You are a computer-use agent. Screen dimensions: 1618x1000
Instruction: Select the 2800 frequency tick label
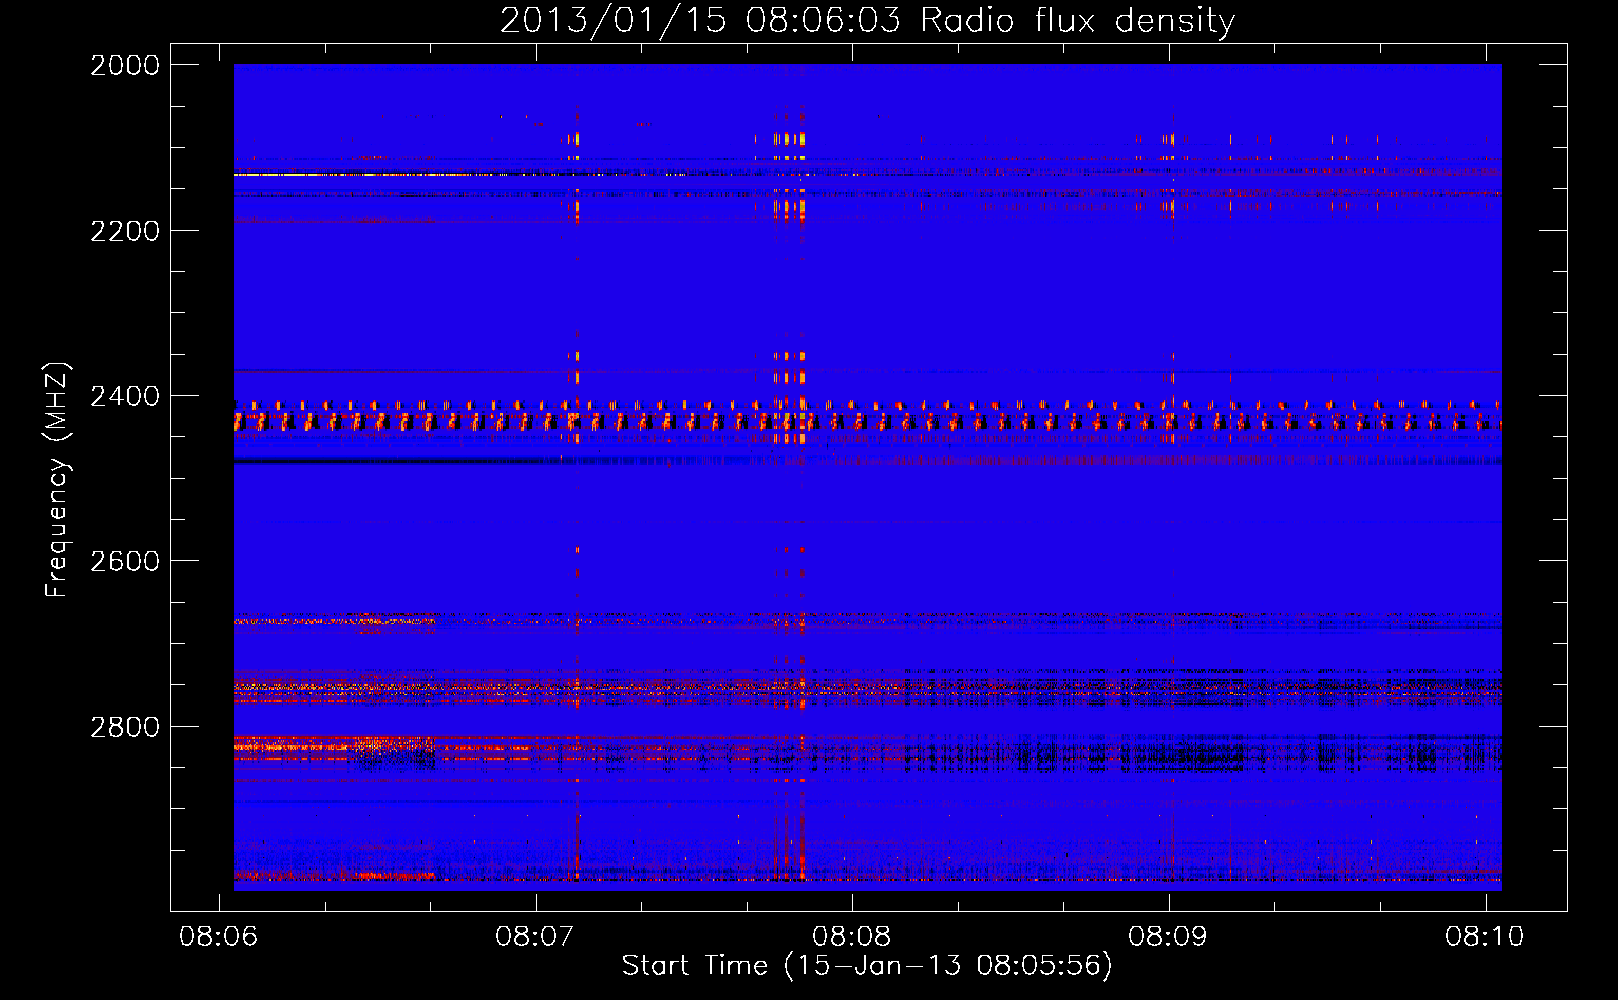pos(125,727)
